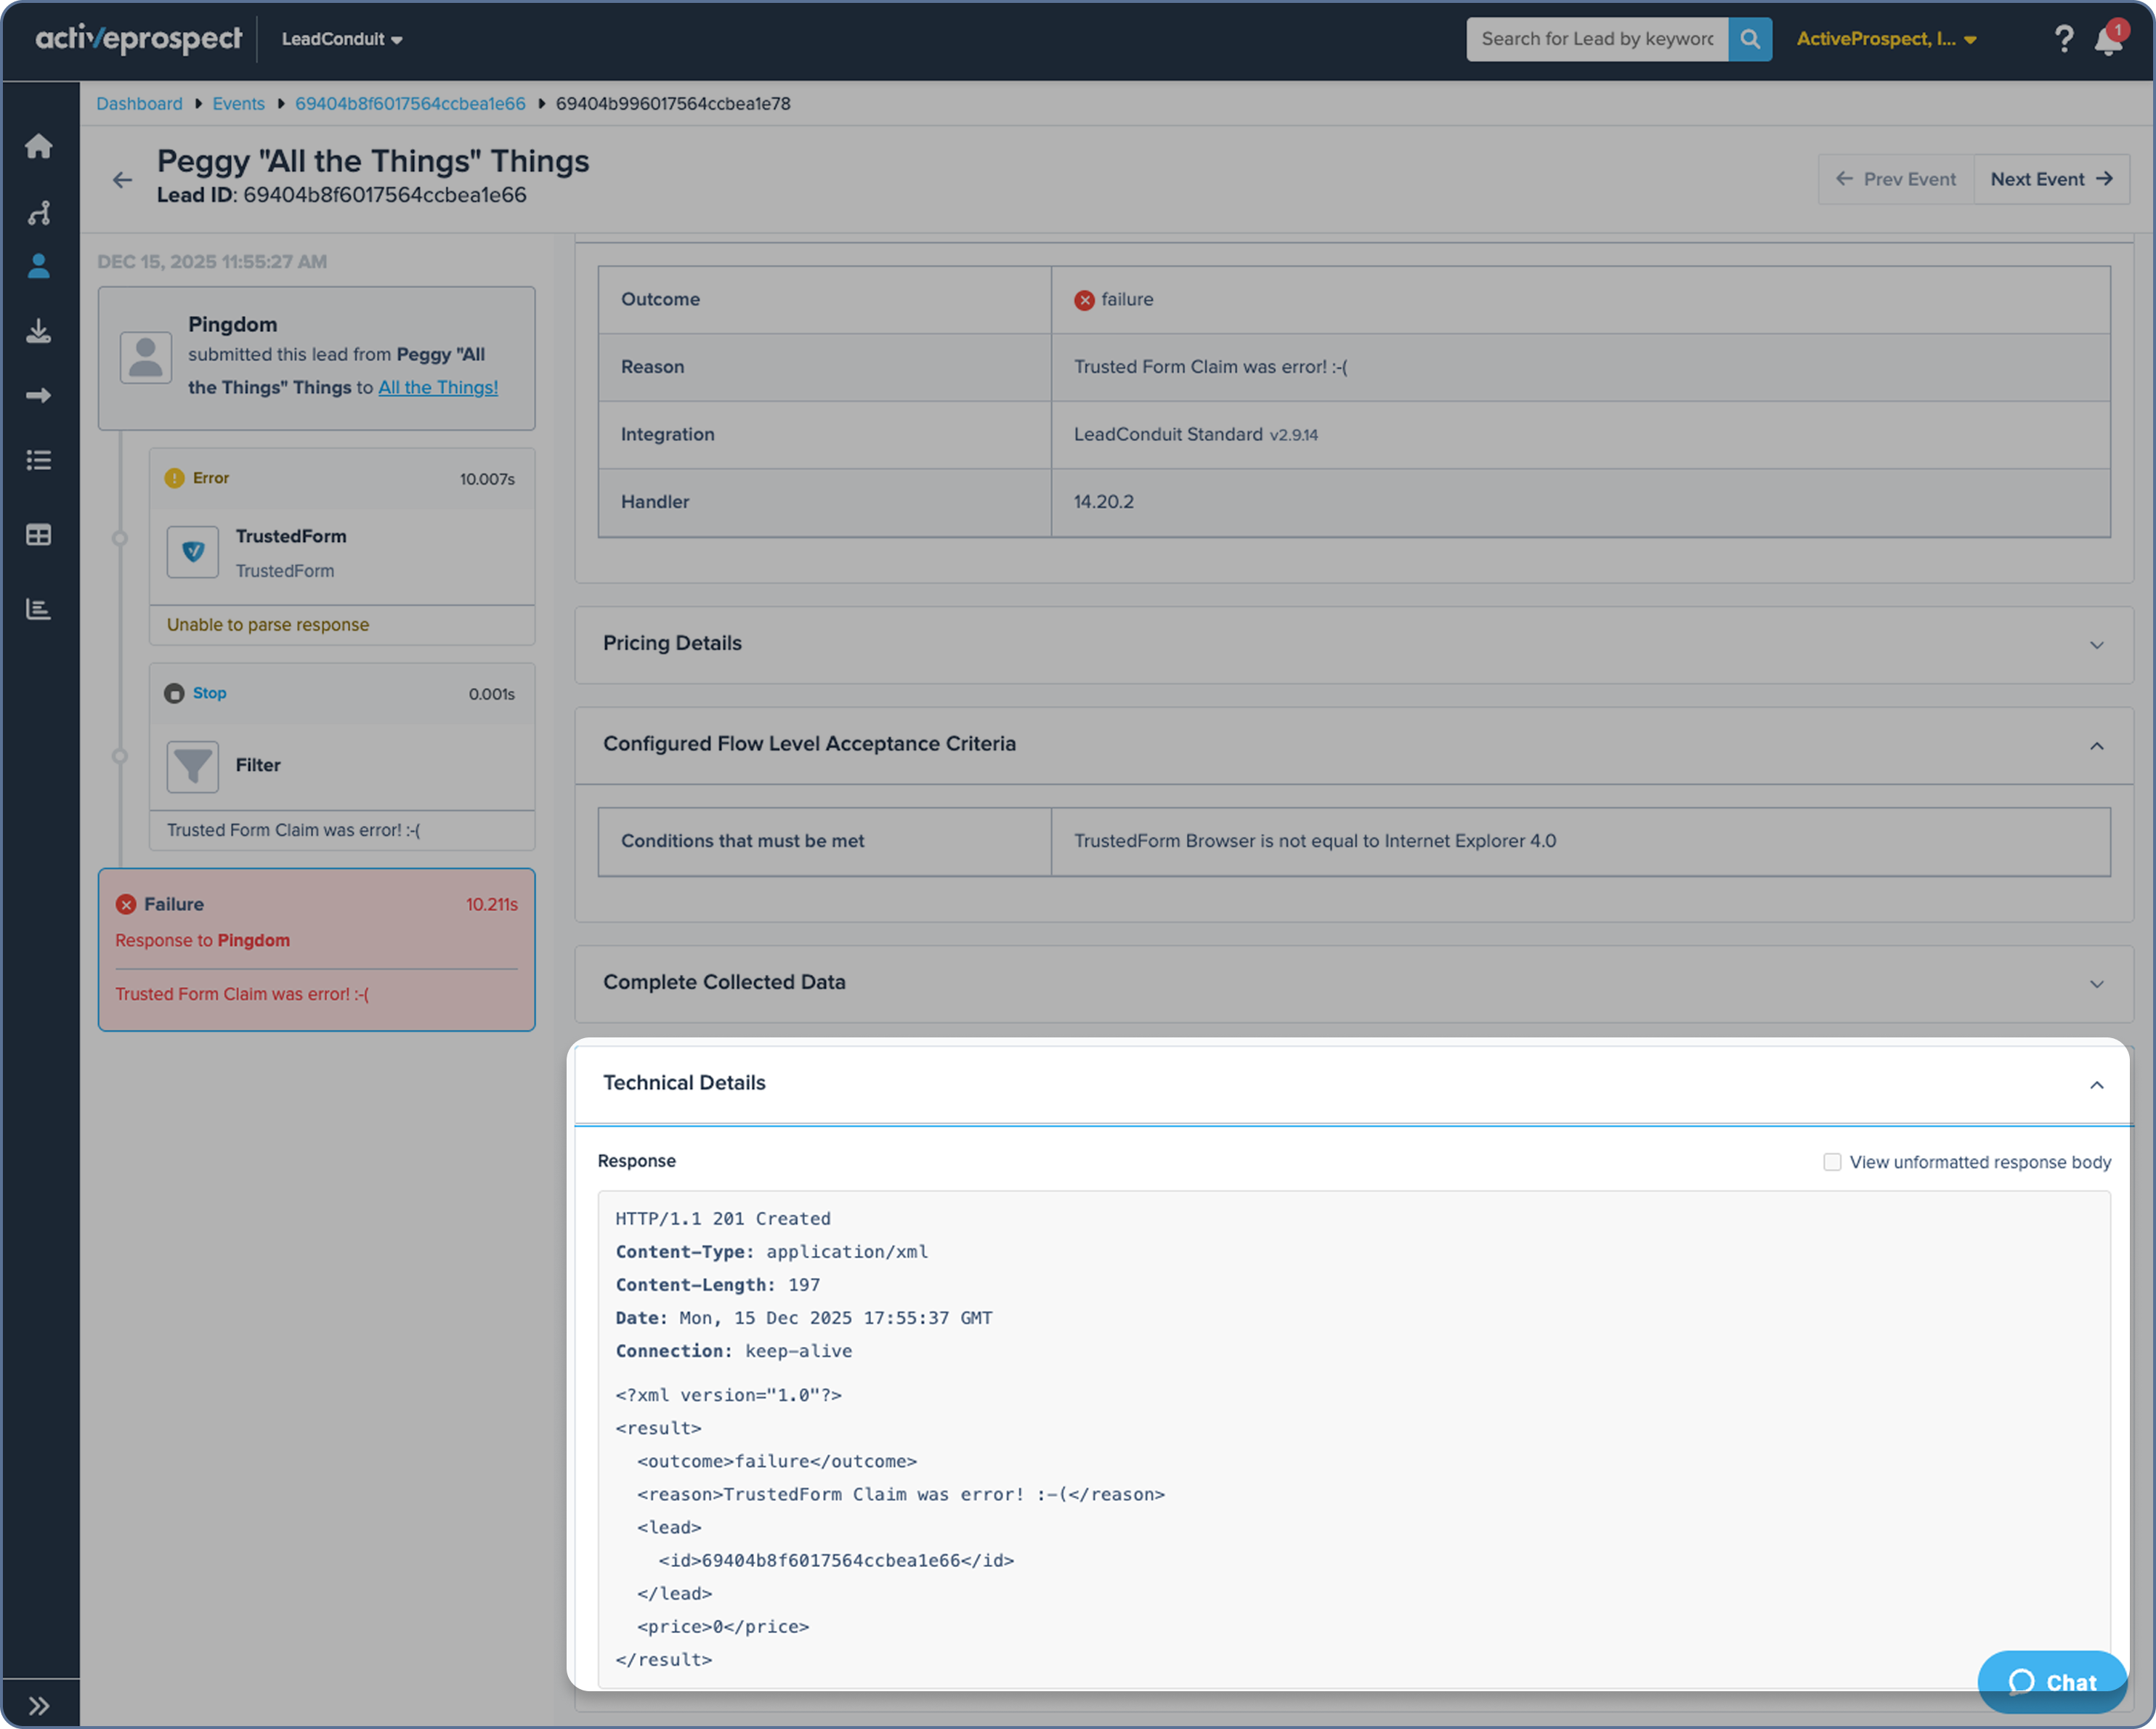The height and width of the screenshot is (1729, 2156).
Task: Click the acceptance criteria condition text
Action: (1315, 842)
